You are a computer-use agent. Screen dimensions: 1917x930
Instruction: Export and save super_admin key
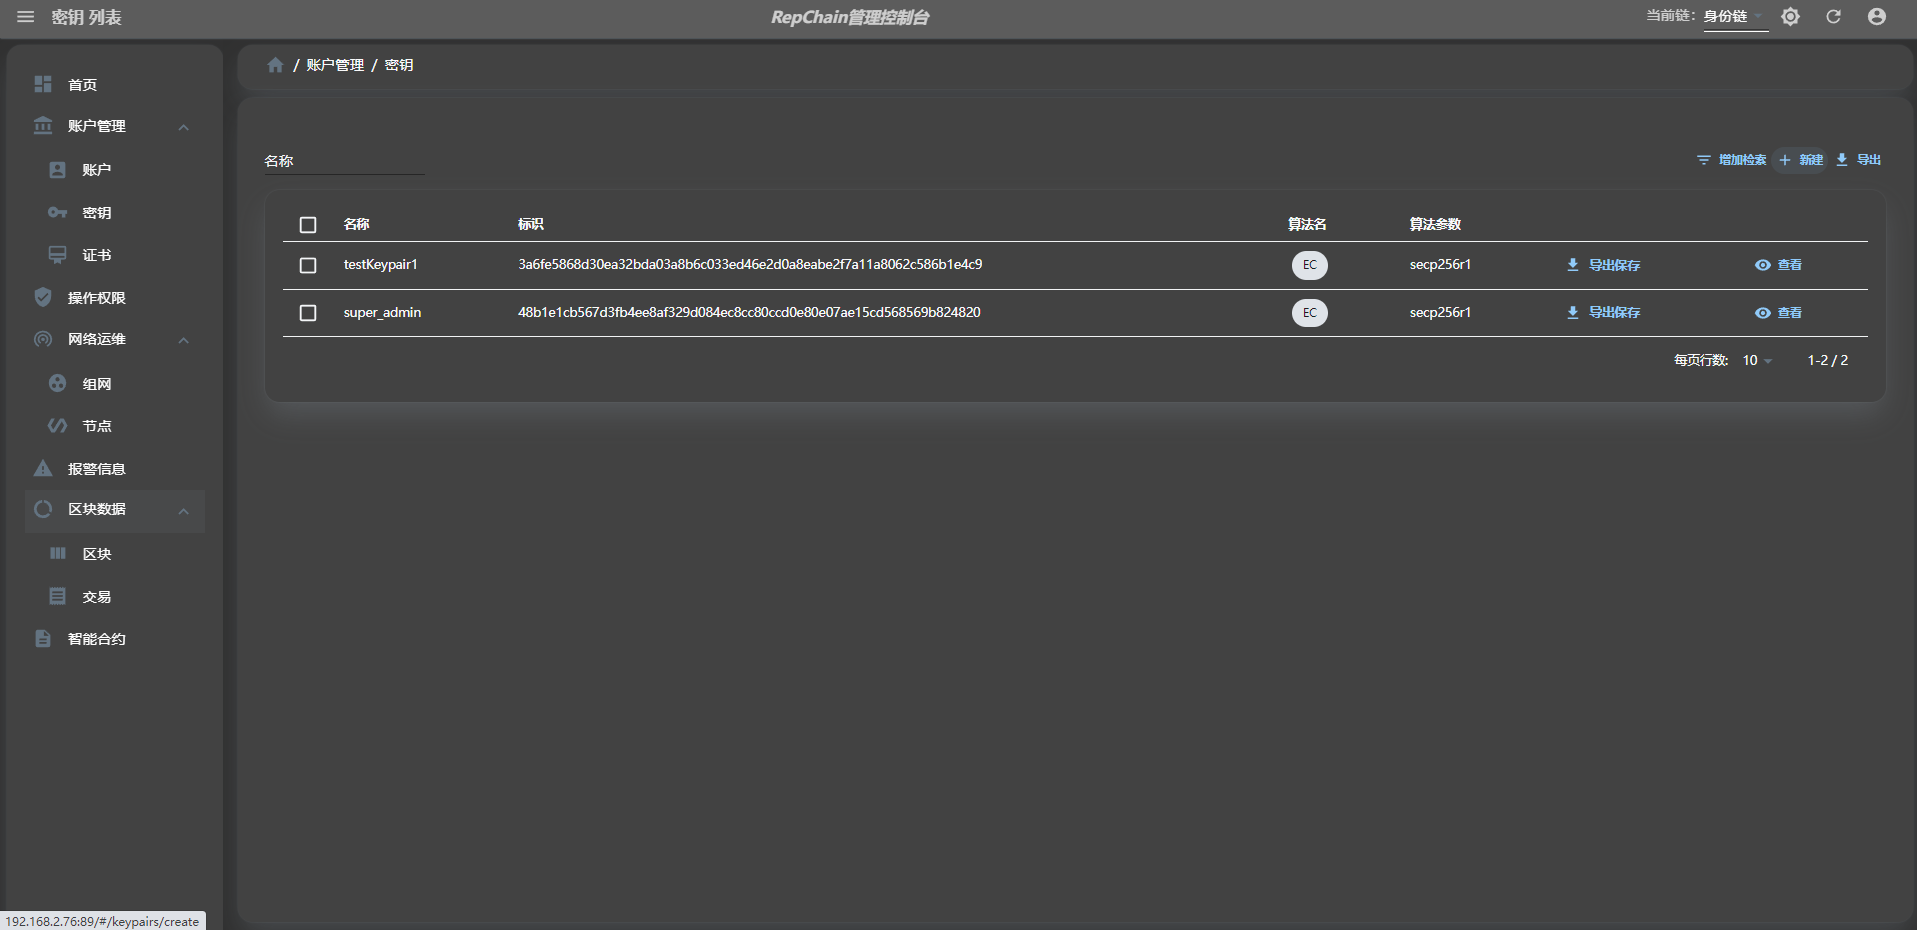click(x=1603, y=313)
